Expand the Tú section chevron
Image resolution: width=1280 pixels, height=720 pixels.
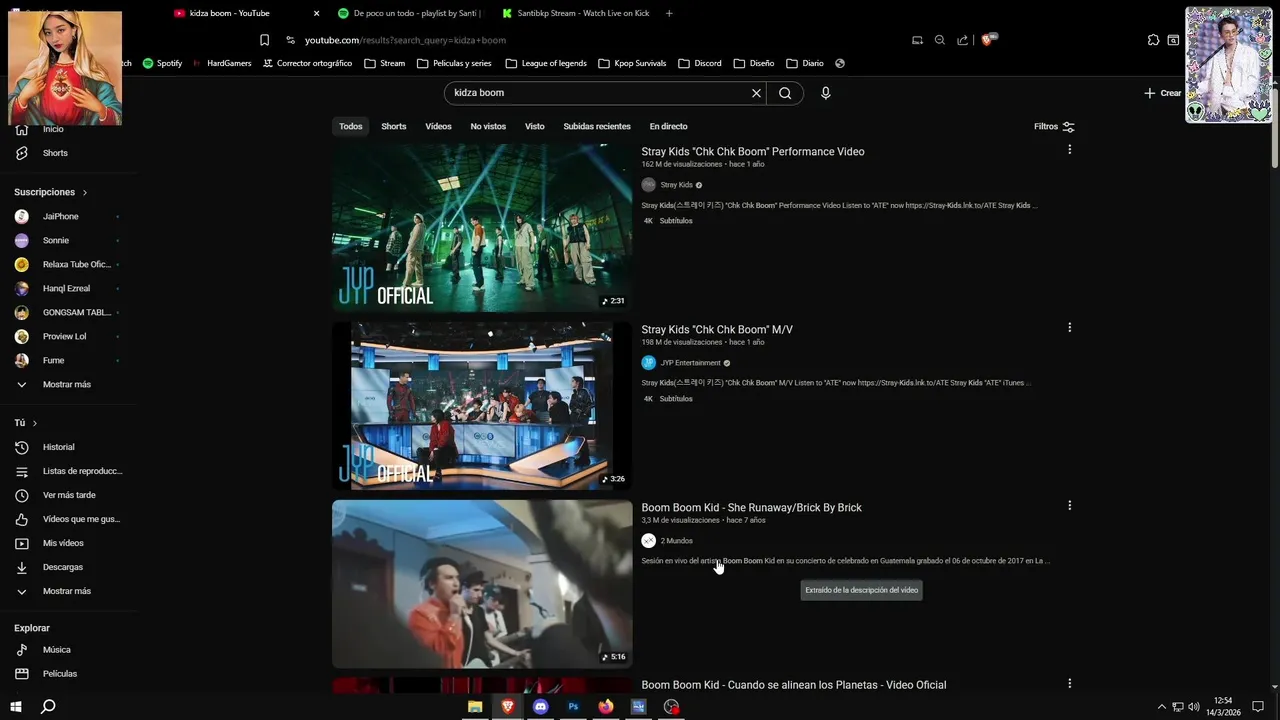[x=35, y=423]
